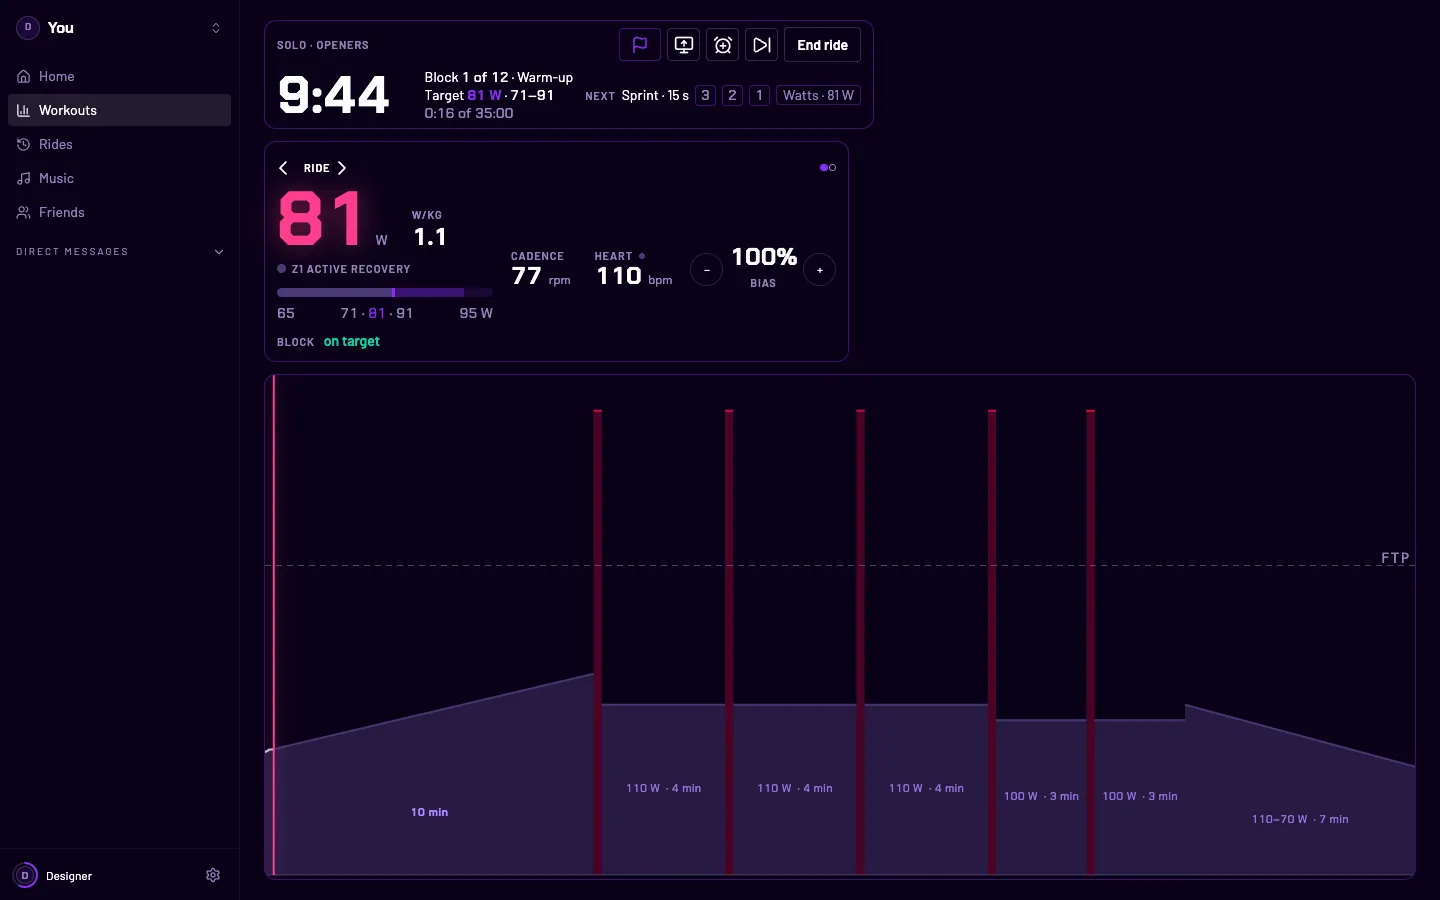Click the 81 W power readout

(321, 218)
